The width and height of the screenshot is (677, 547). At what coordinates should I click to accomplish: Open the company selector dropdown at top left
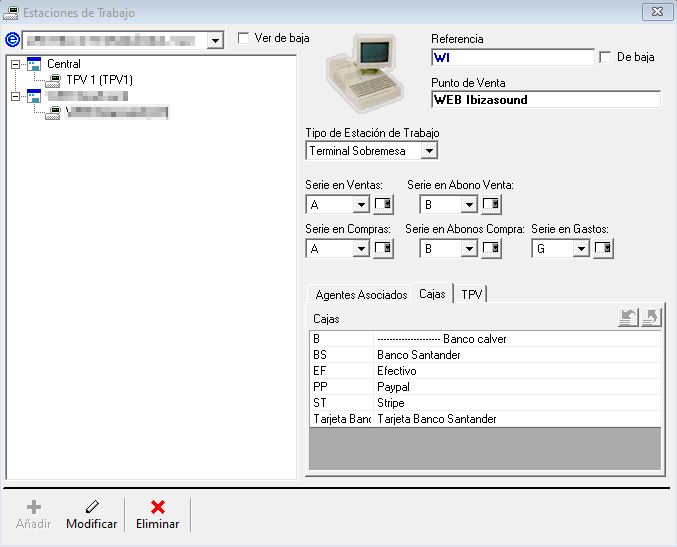(x=215, y=40)
